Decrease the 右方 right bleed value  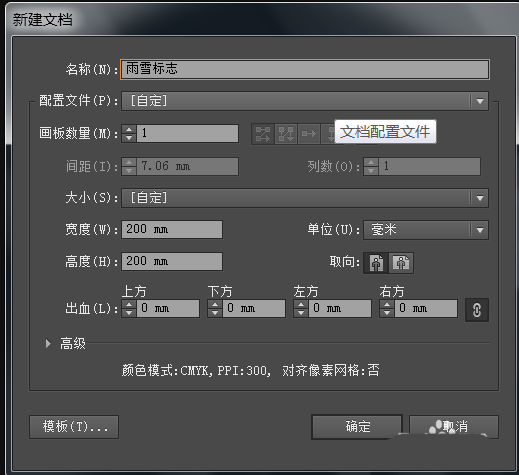click(387, 313)
